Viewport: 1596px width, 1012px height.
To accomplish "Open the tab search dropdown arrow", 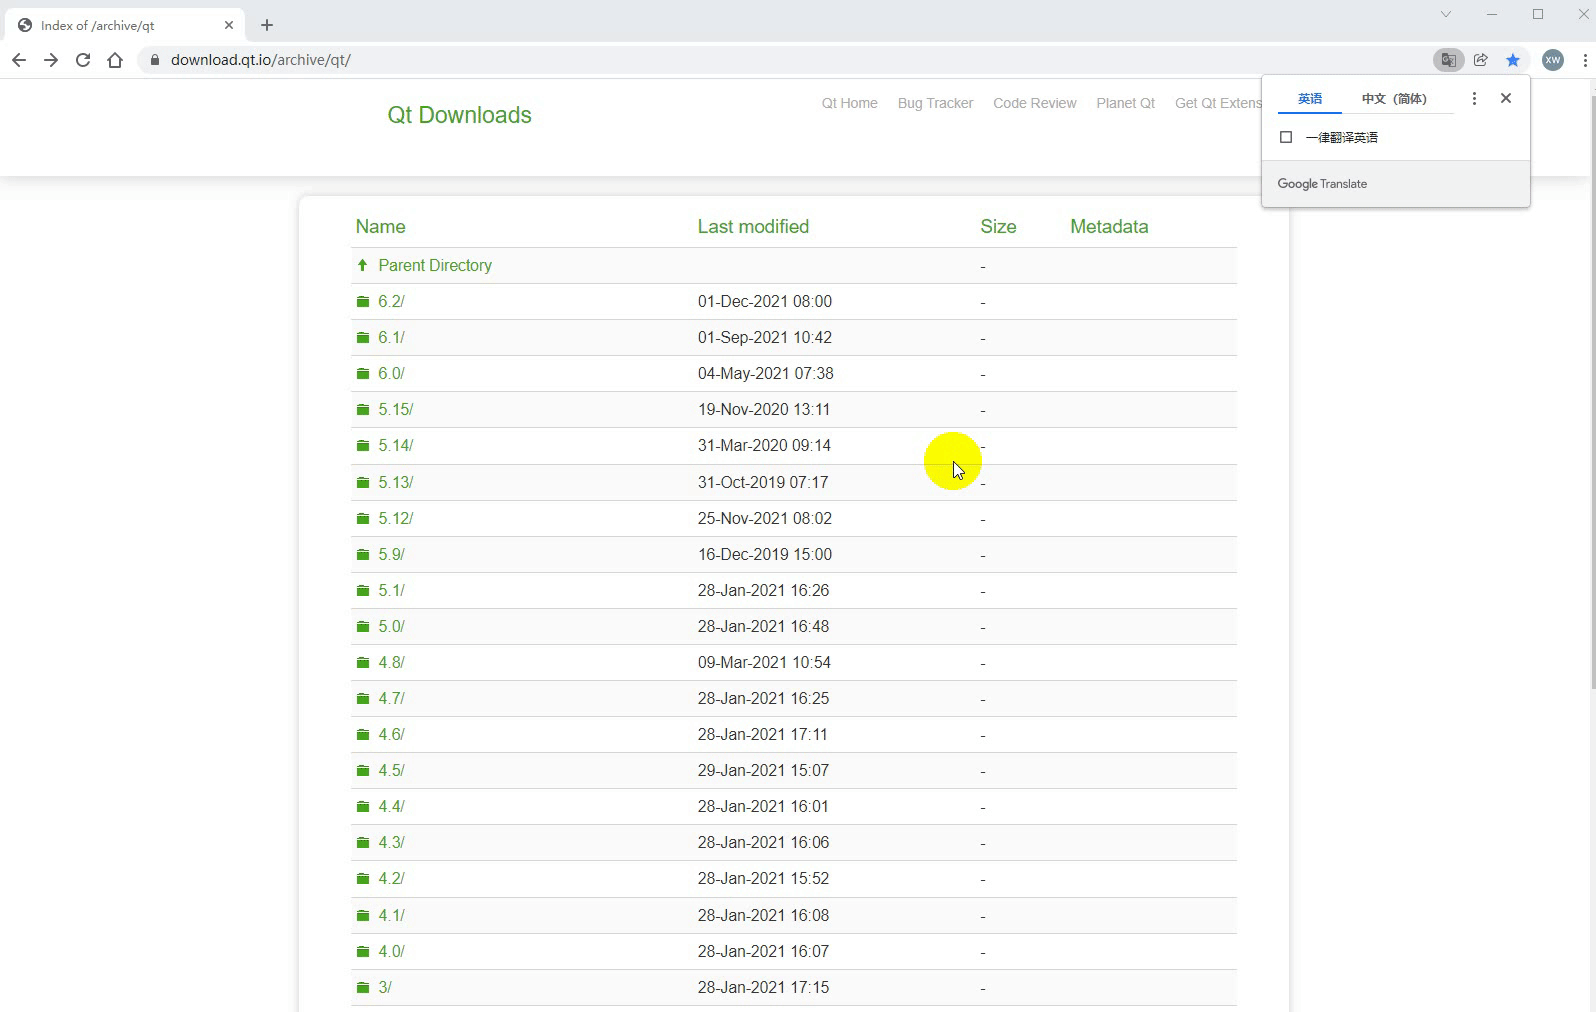I will pos(1445,14).
